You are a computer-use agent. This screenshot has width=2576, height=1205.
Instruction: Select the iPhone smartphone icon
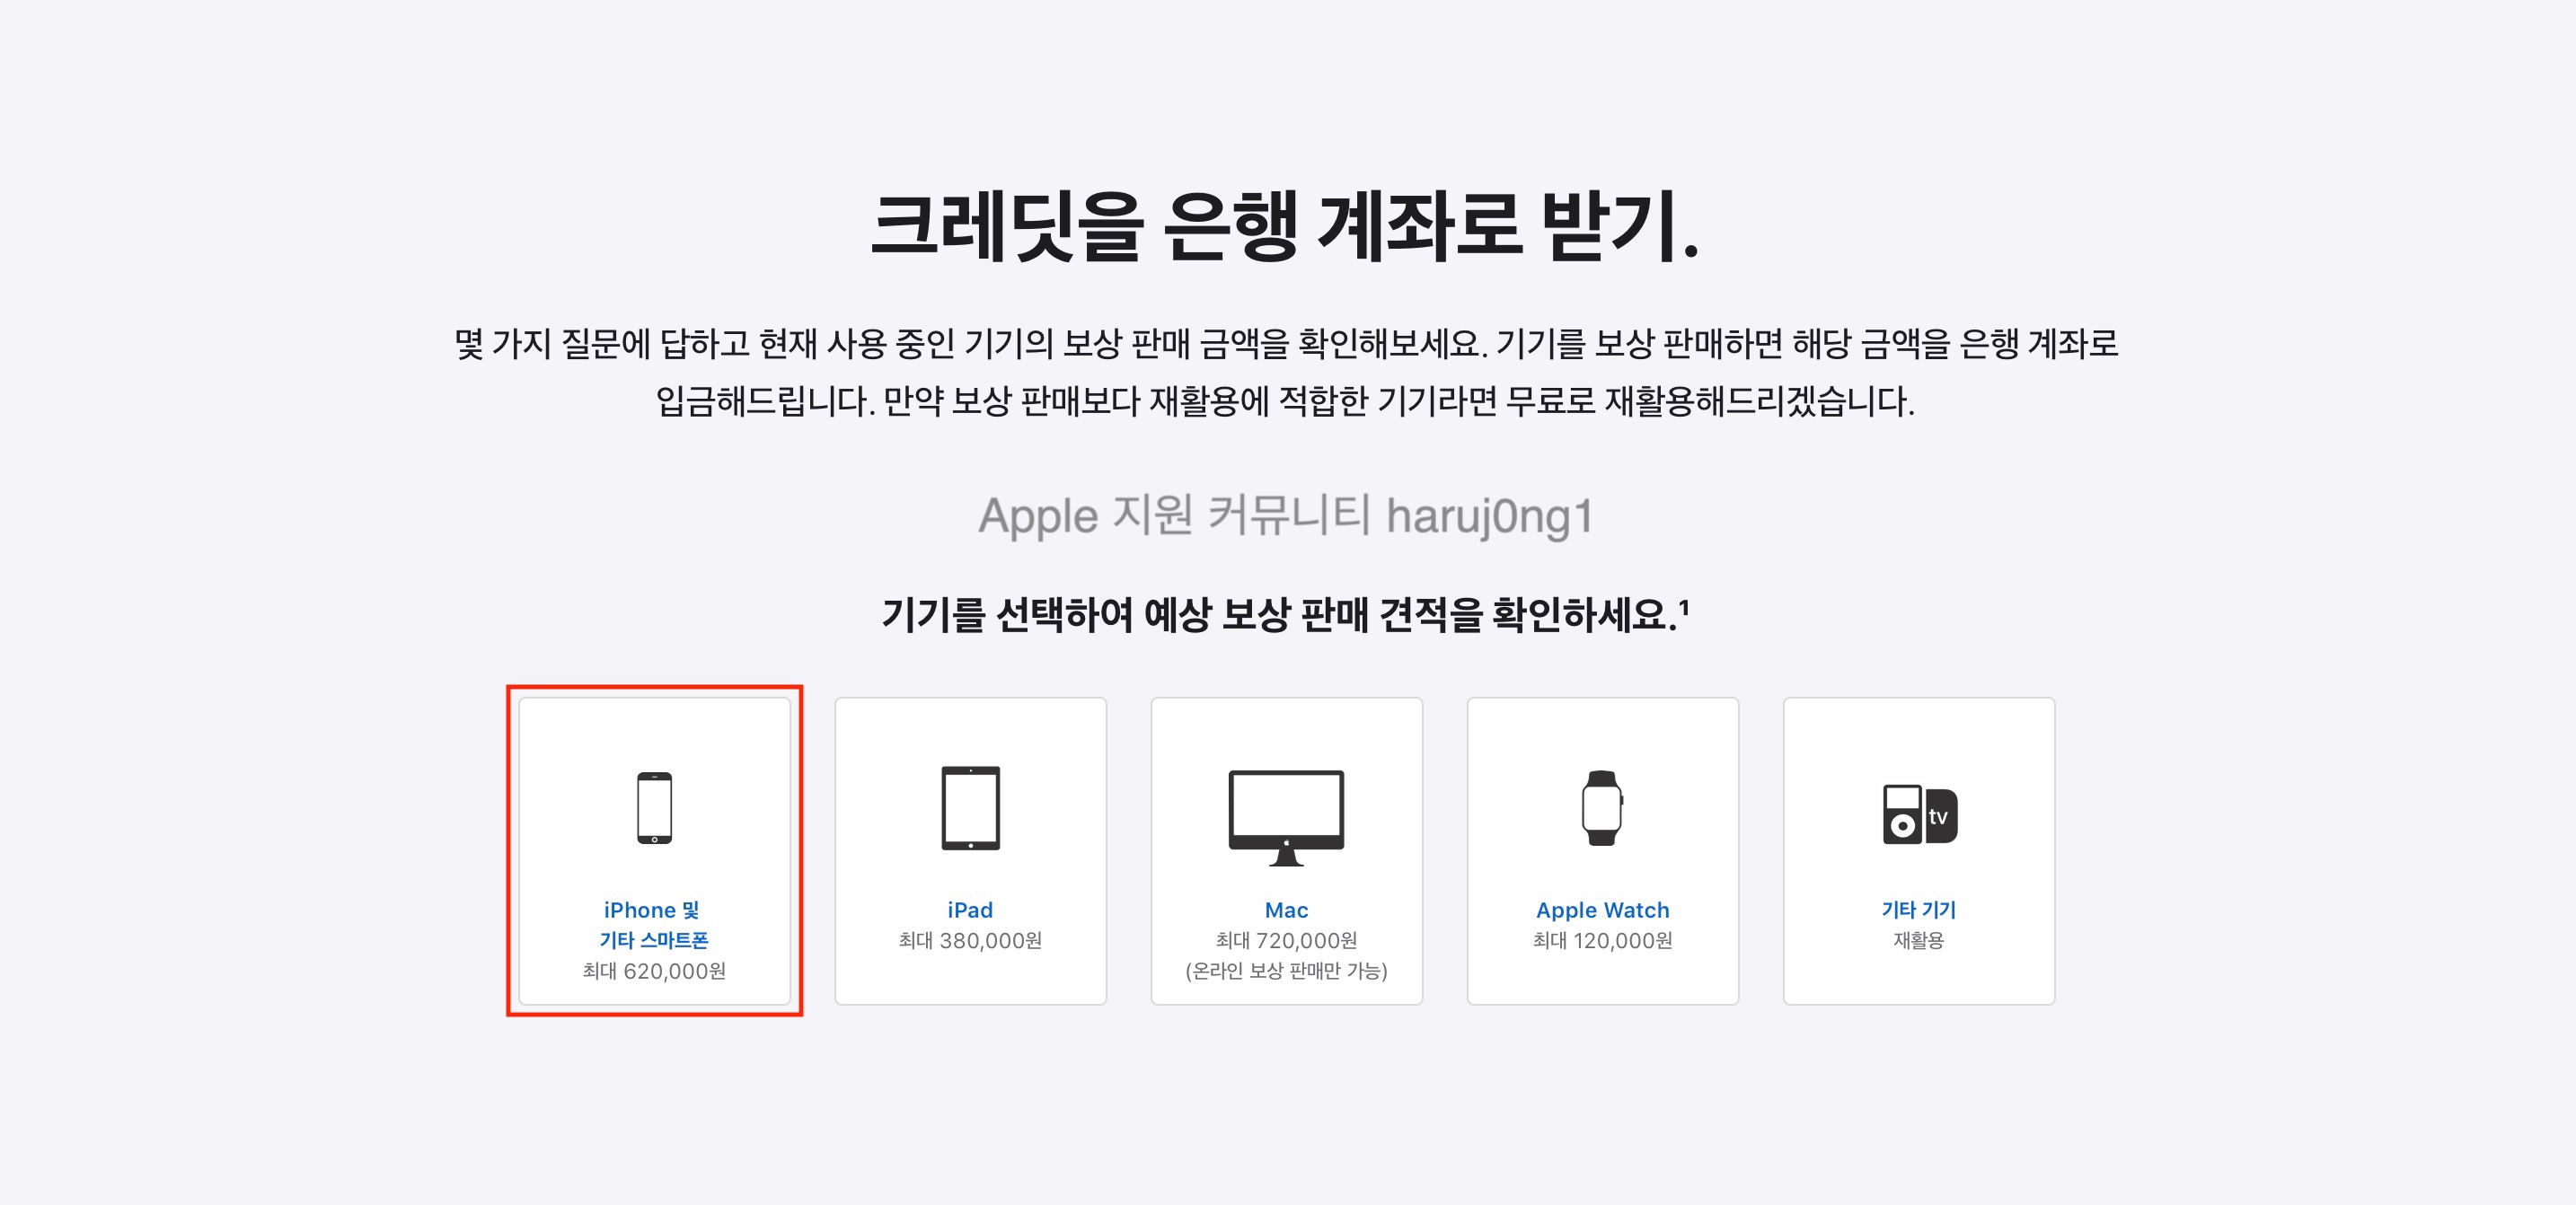click(x=654, y=808)
